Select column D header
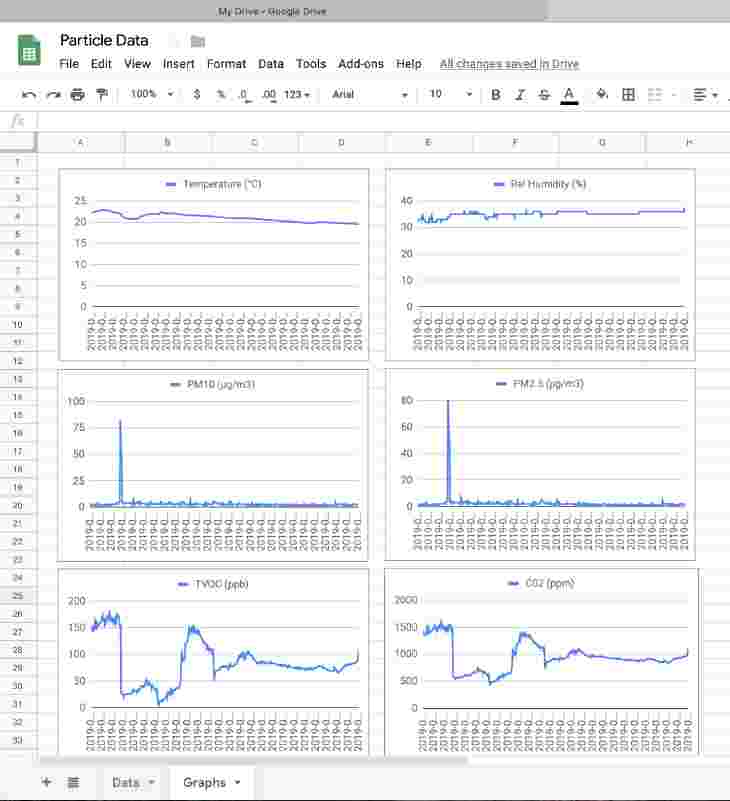The width and height of the screenshot is (730, 801). point(341,143)
